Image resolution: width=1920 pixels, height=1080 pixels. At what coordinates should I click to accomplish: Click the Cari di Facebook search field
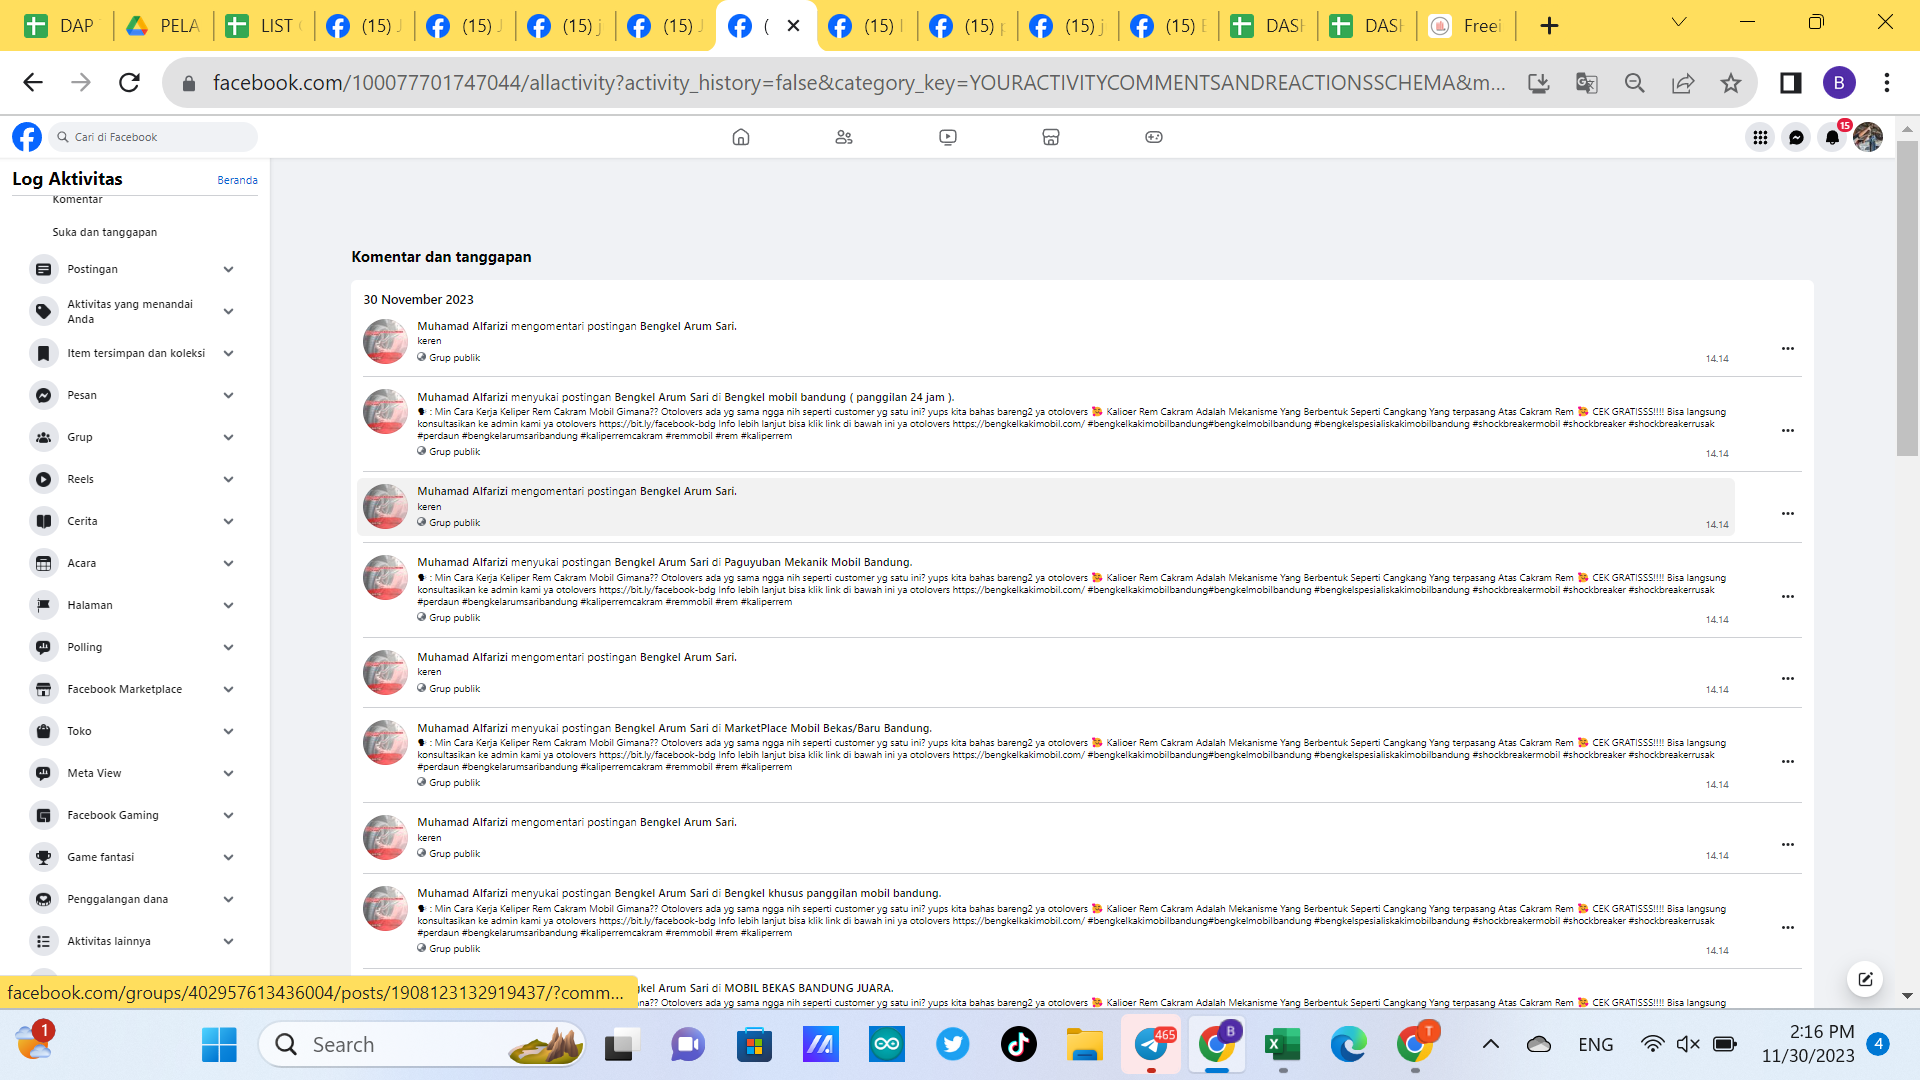[x=155, y=137]
